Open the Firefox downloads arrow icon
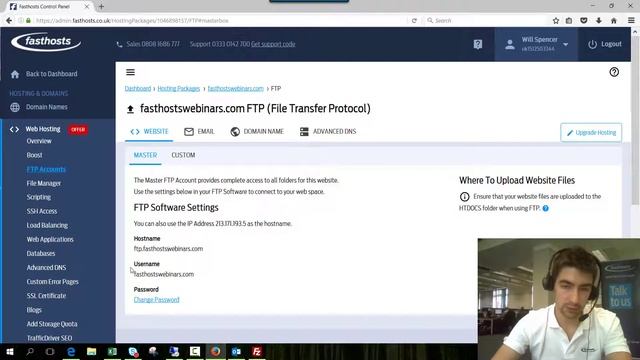This screenshot has height=360, width=640. point(599,20)
